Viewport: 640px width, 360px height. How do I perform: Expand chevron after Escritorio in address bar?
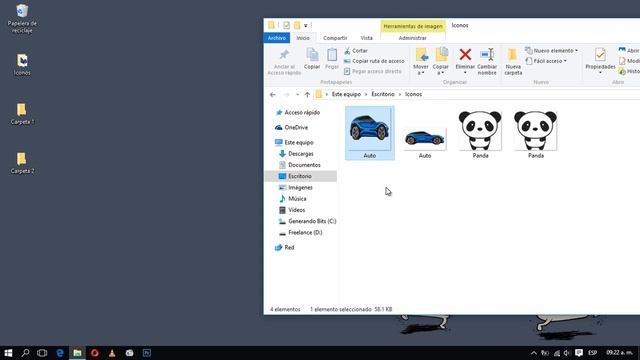(x=400, y=94)
